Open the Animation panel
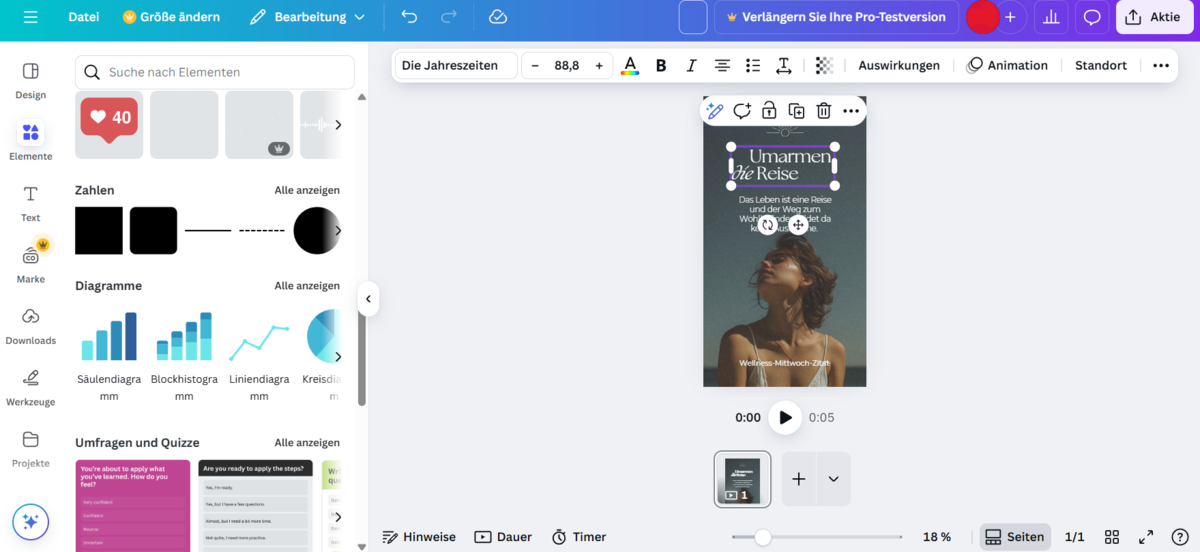This screenshot has height=552, width=1200. (1007, 66)
